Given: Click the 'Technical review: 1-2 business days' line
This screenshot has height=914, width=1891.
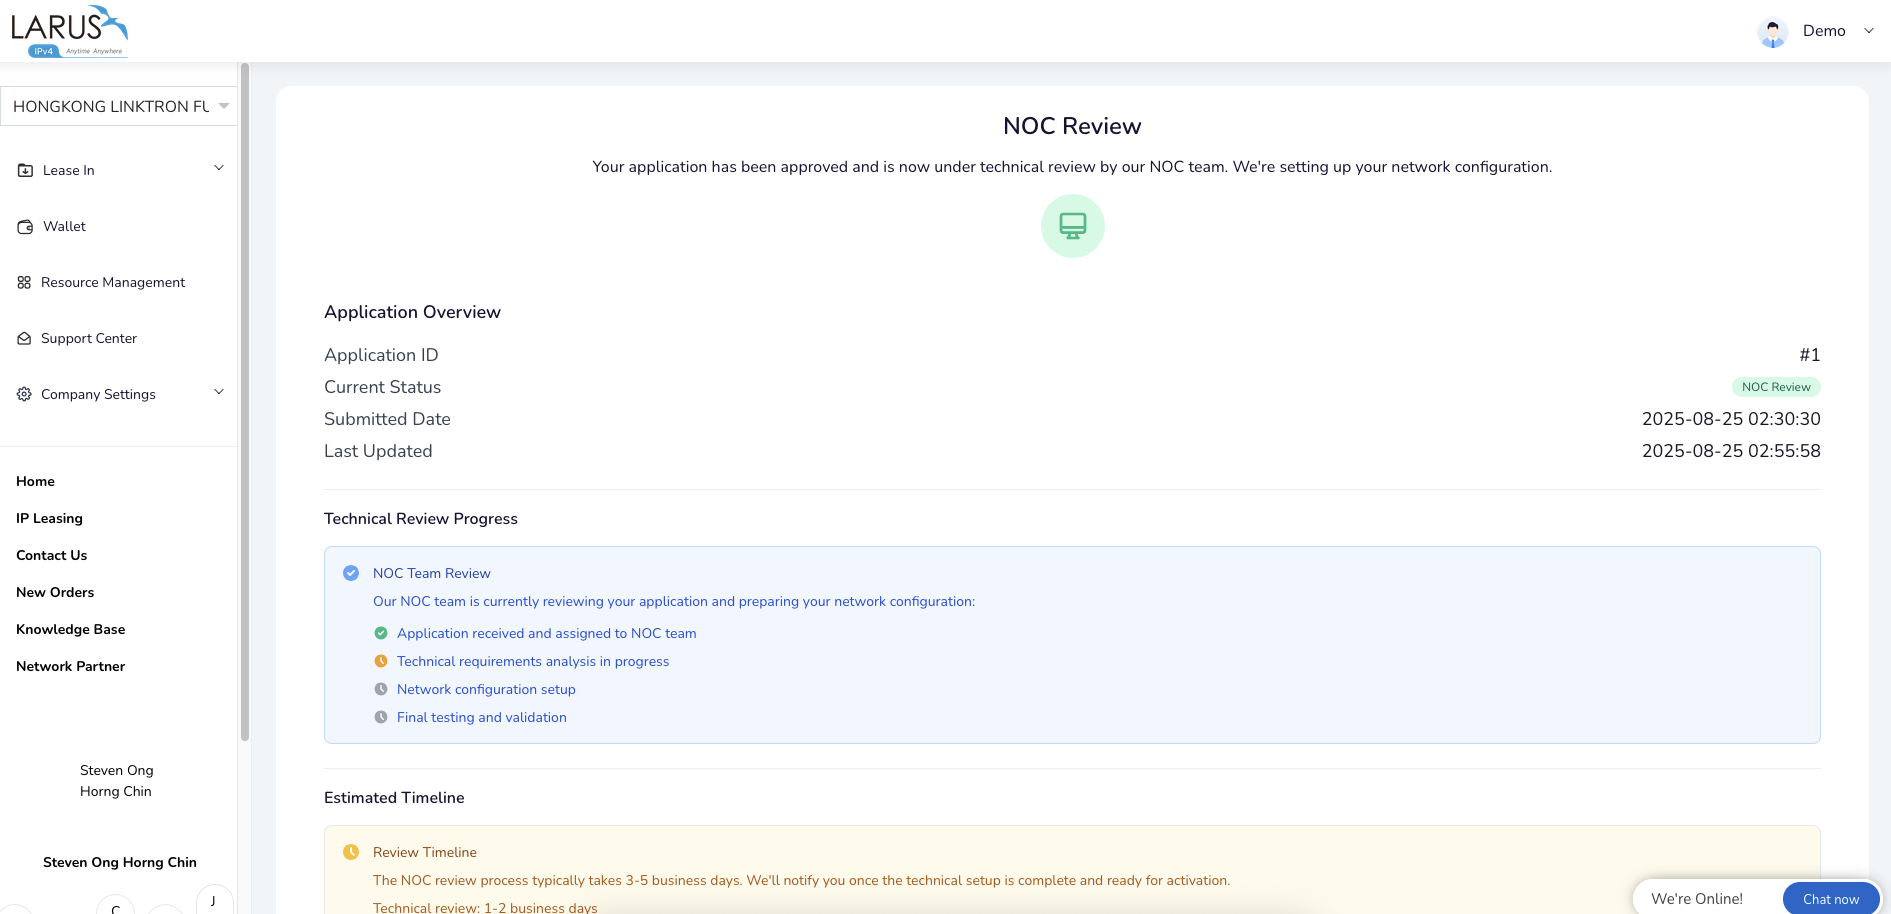Looking at the screenshot, I should pyautogui.click(x=485, y=907).
